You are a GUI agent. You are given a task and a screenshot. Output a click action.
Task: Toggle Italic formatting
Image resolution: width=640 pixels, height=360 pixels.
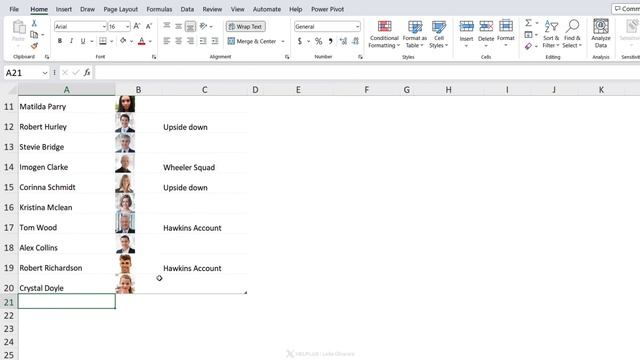click(71, 41)
